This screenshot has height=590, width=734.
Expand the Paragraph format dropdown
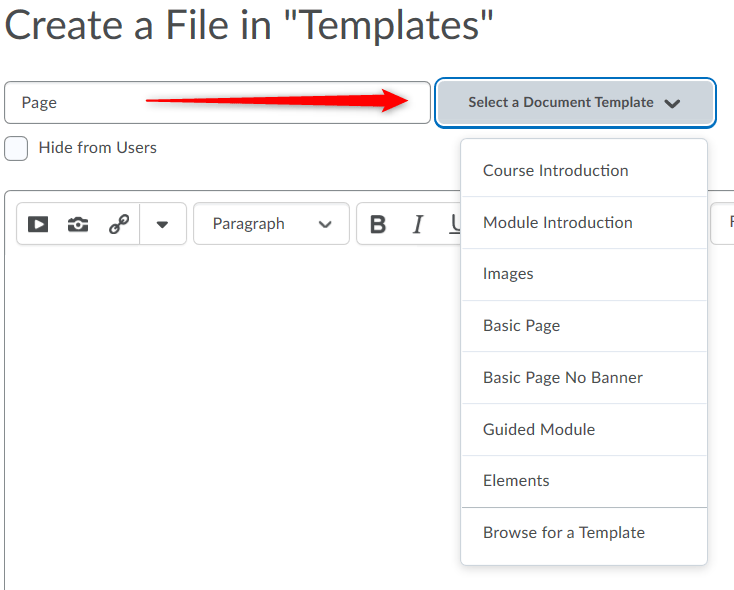271,224
